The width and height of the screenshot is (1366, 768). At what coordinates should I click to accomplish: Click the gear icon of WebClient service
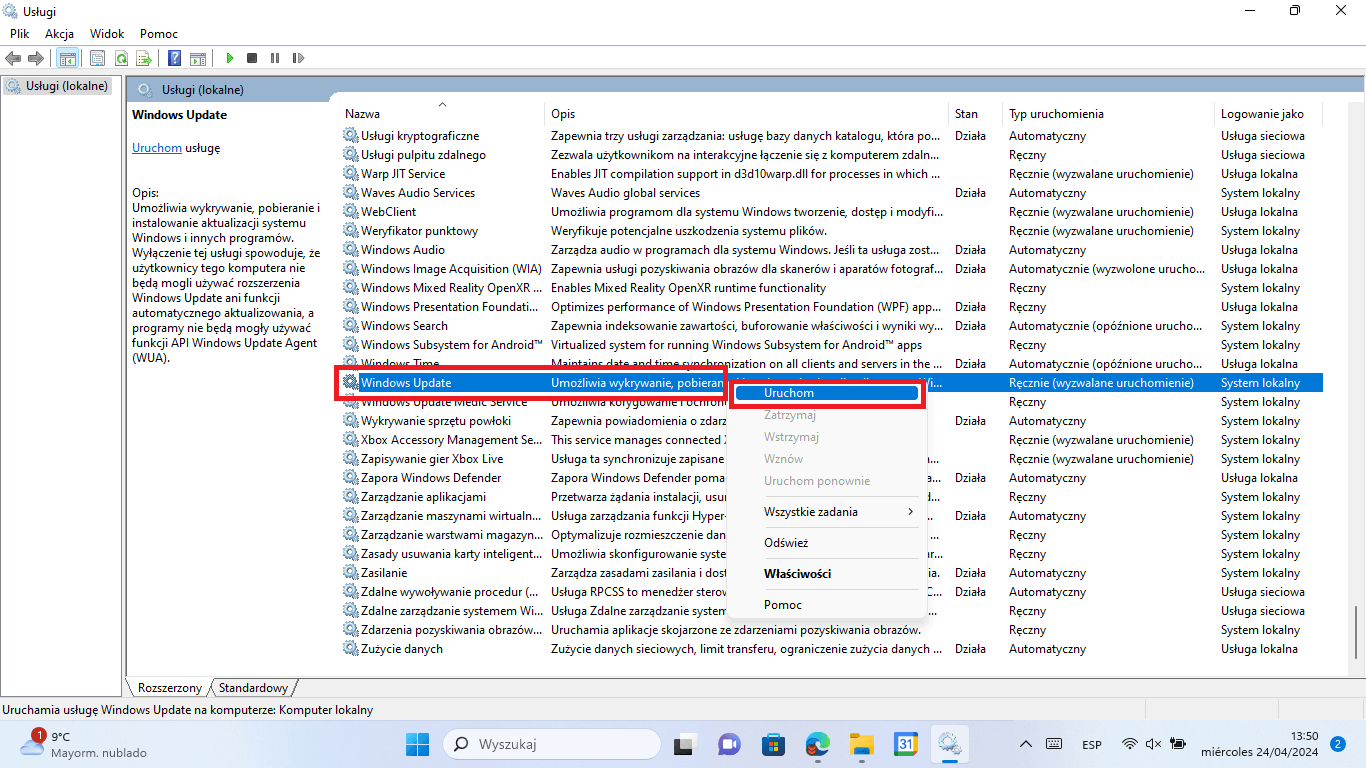coord(350,212)
